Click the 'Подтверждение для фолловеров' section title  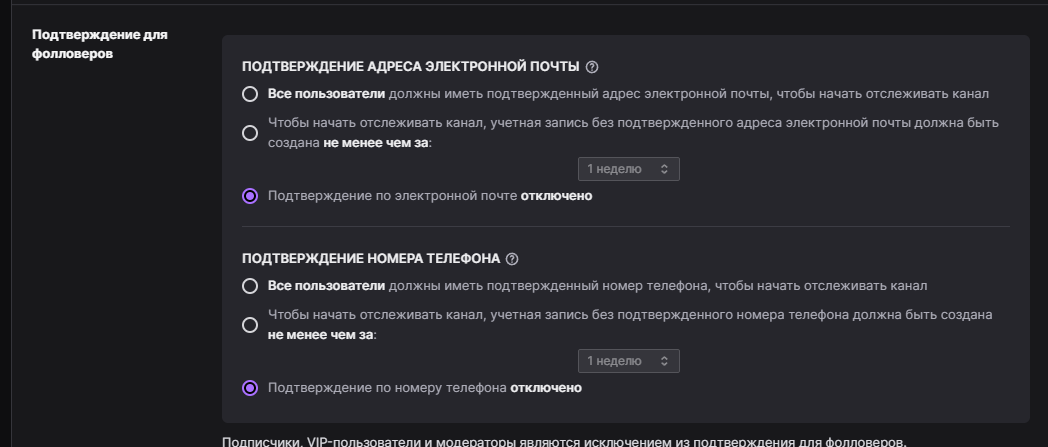tap(100, 44)
